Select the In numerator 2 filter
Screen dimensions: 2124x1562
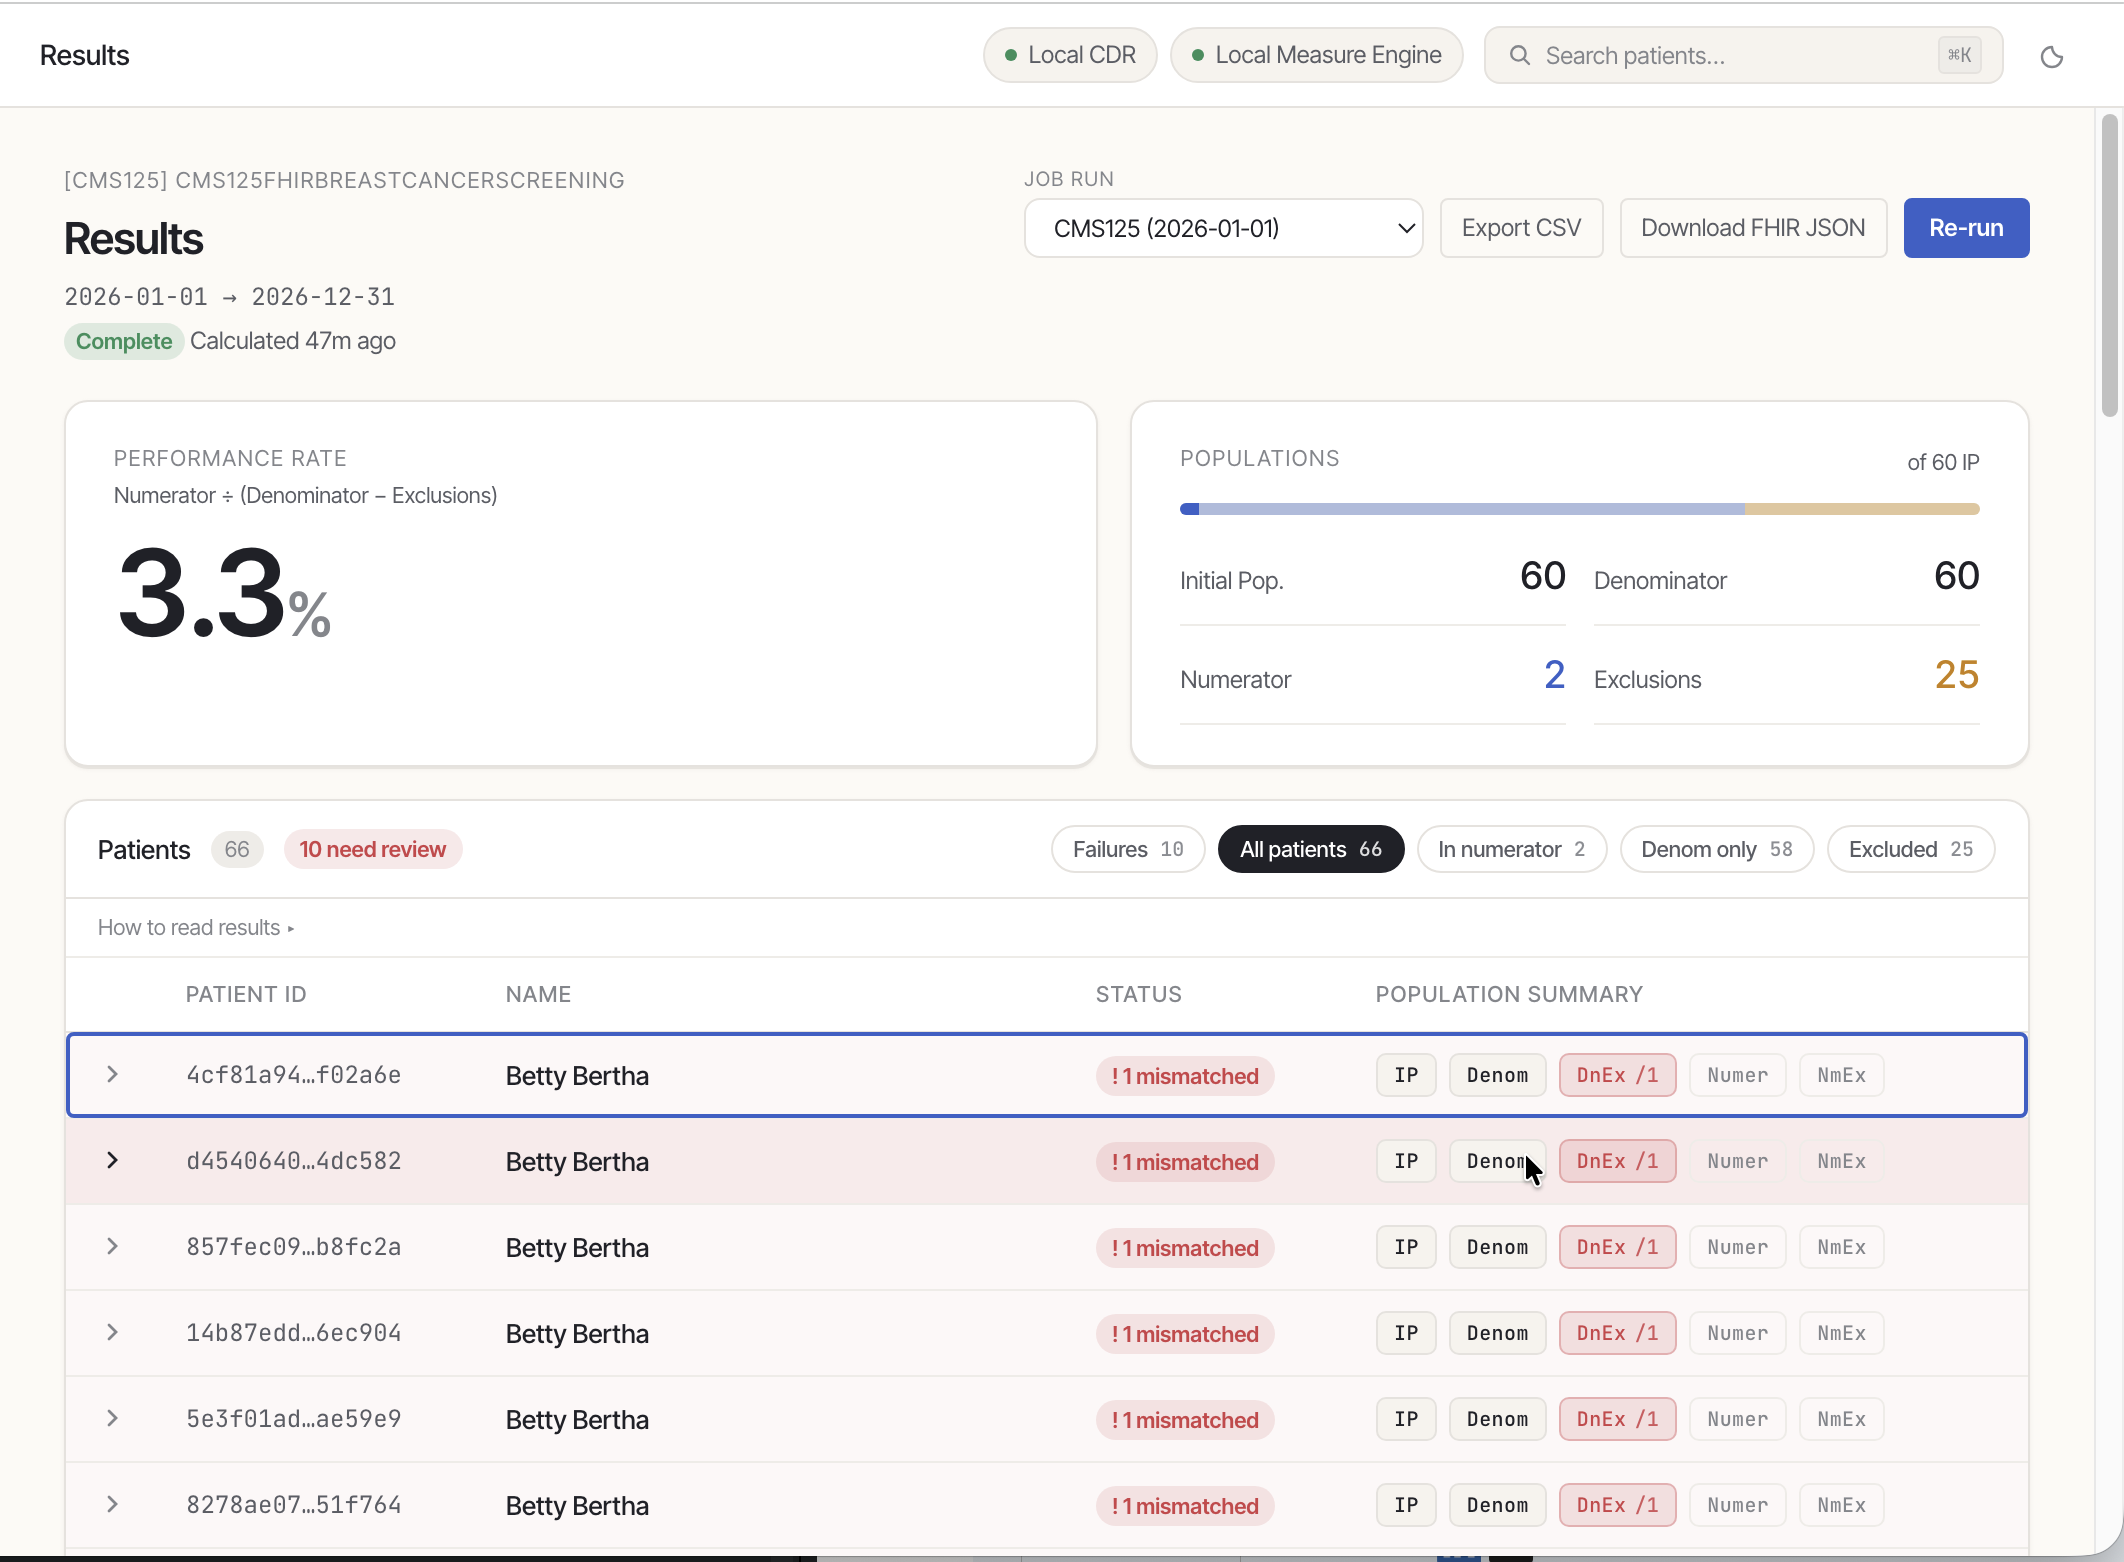click(x=1511, y=849)
